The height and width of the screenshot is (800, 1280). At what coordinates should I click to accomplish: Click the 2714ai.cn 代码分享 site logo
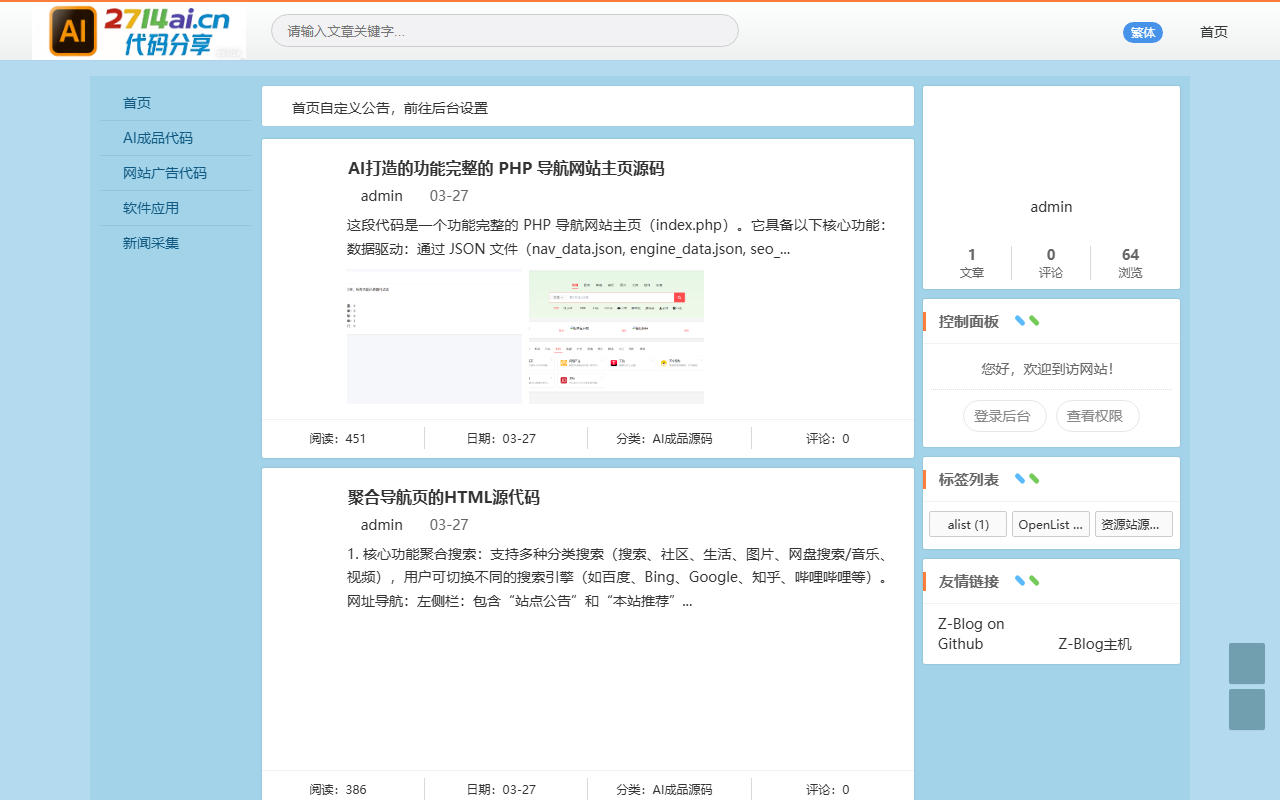pyautogui.click(x=139, y=31)
